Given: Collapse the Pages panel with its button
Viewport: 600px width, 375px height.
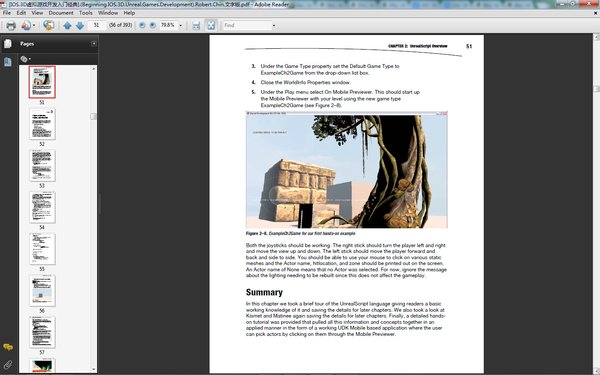Looking at the screenshot, I should tap(94, 44).
